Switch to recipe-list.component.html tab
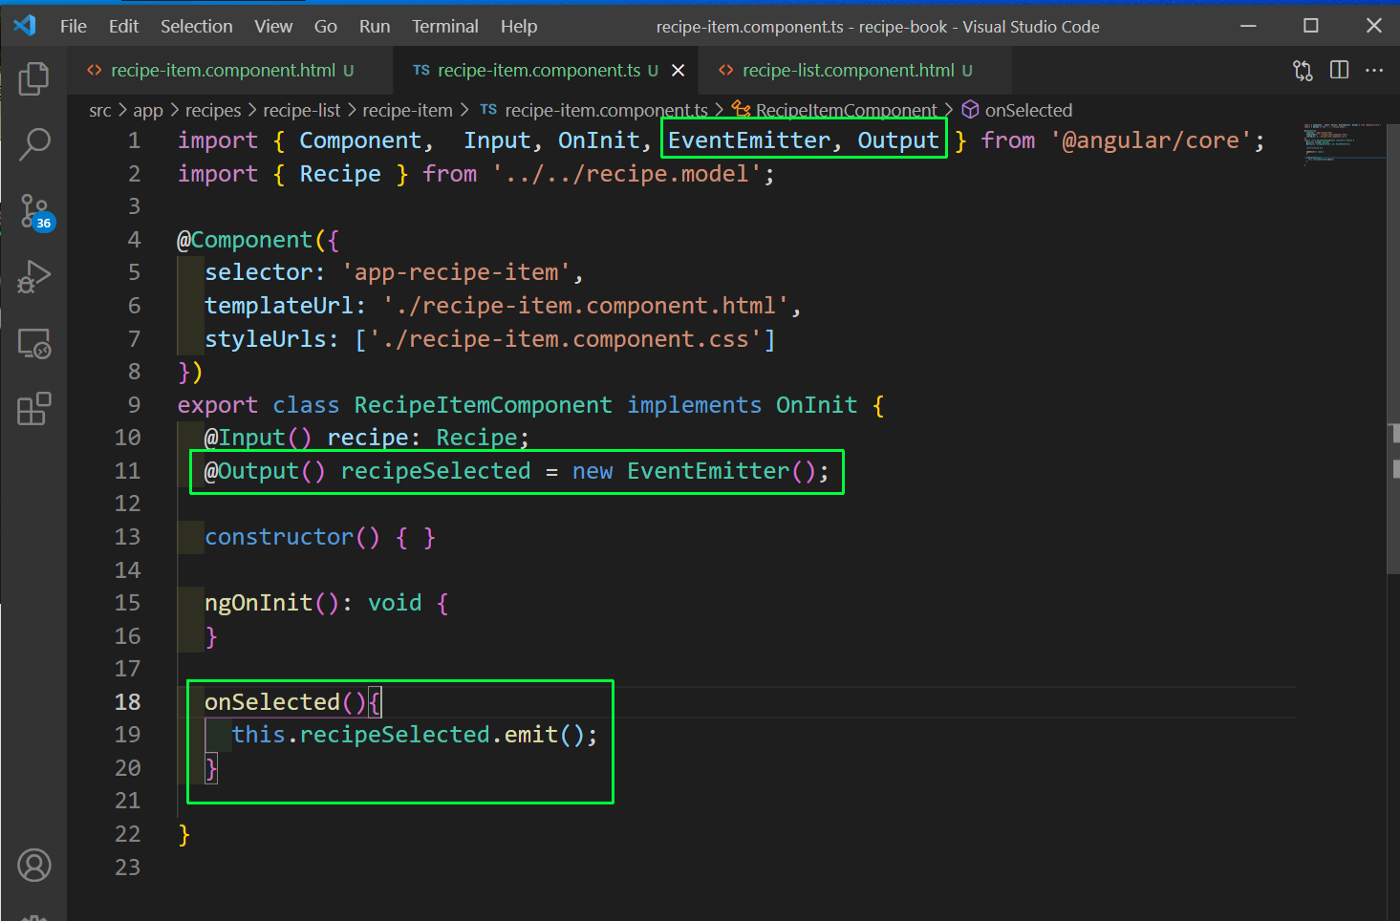 coord(857,70)
